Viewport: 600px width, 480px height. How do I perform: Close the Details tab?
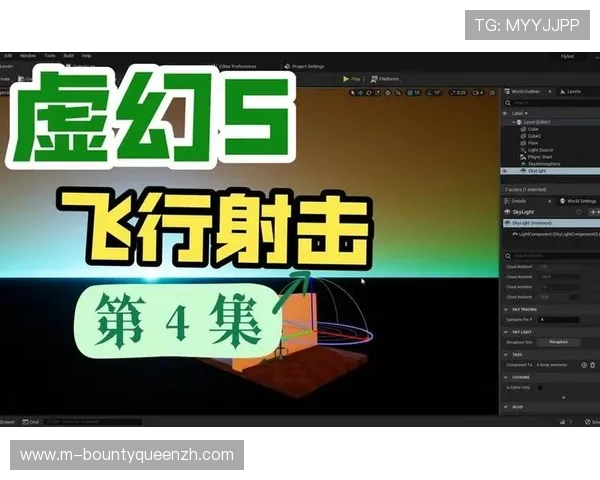[x=550, y=201]
